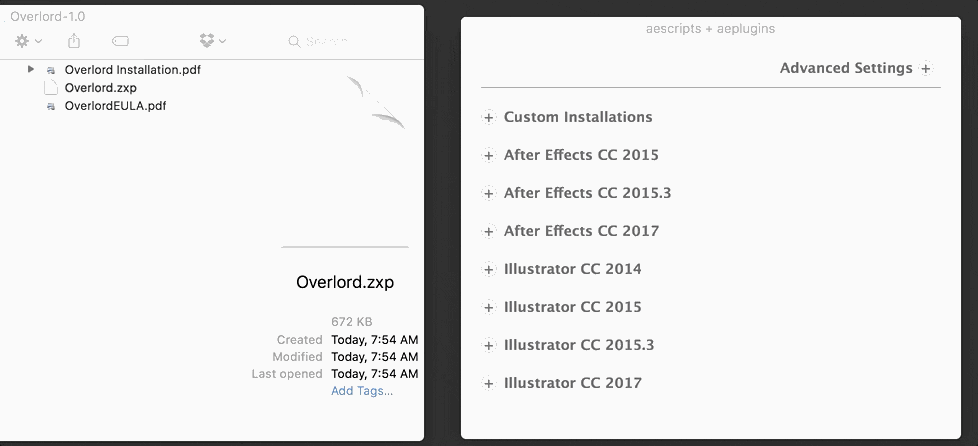The height and width of the screenshot is (446, 978).
Task: Click the Share icon in Finder toolbar
Action: 74,41
